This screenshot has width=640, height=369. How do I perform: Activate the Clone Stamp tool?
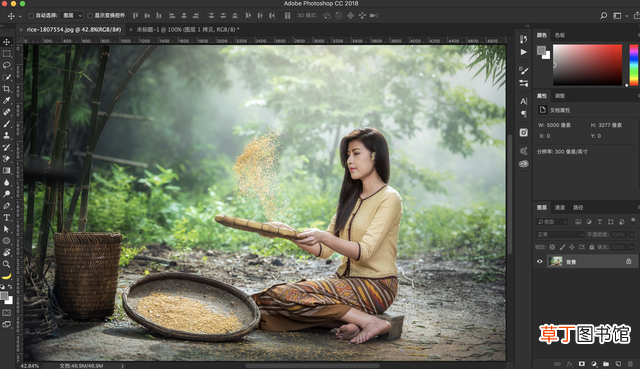tap(7, 135)
